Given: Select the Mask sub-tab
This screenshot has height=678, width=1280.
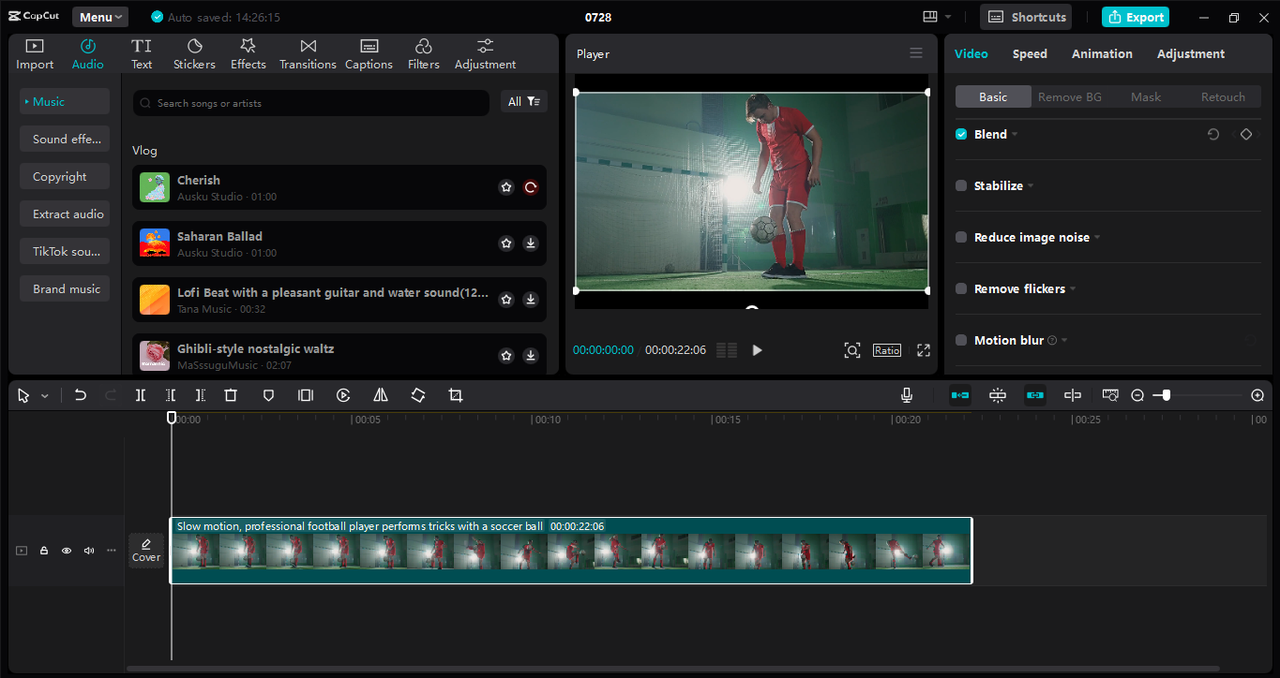Looking at the screenshot, I should coord(1146,97).
